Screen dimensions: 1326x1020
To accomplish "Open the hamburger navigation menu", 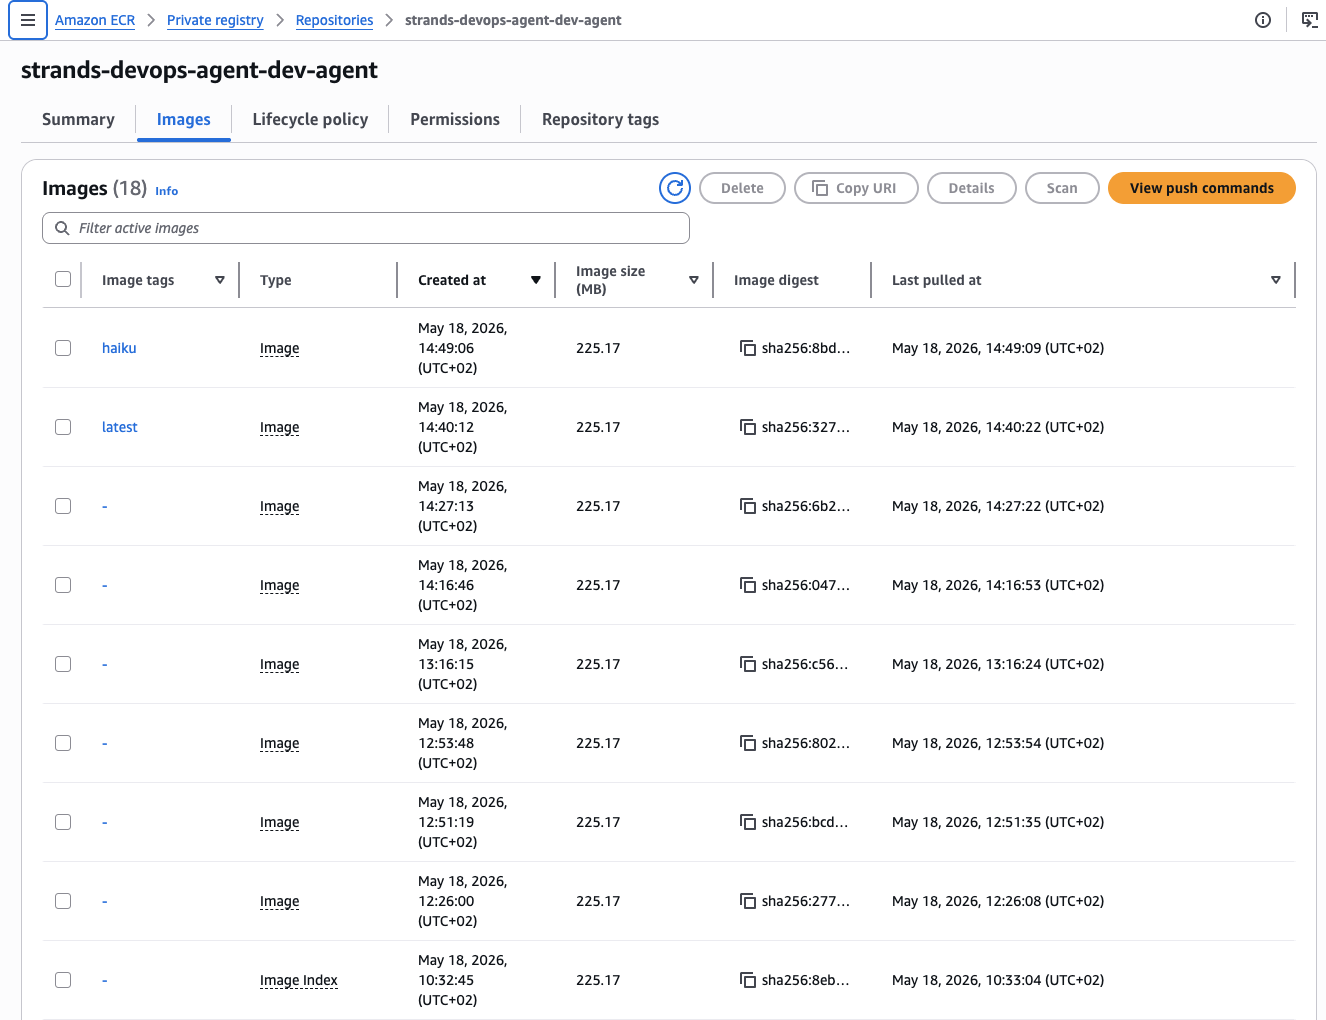I will (28, 20).
